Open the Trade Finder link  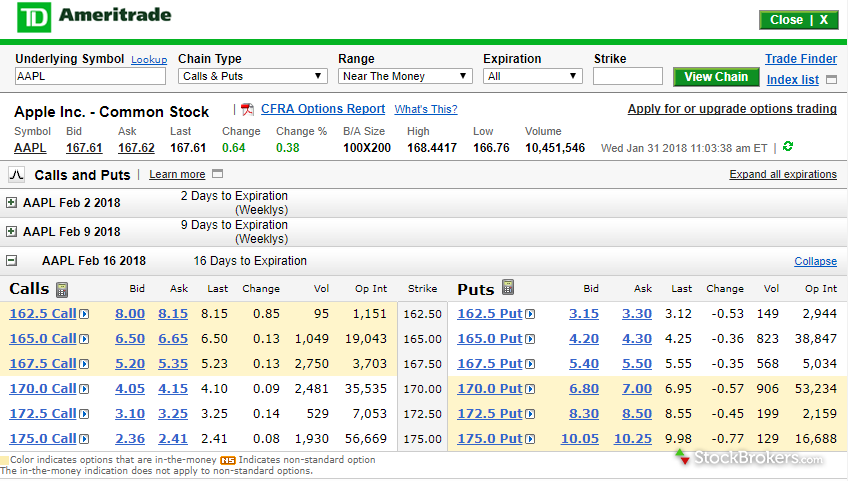pyautogui.click(x=801, y=59)
